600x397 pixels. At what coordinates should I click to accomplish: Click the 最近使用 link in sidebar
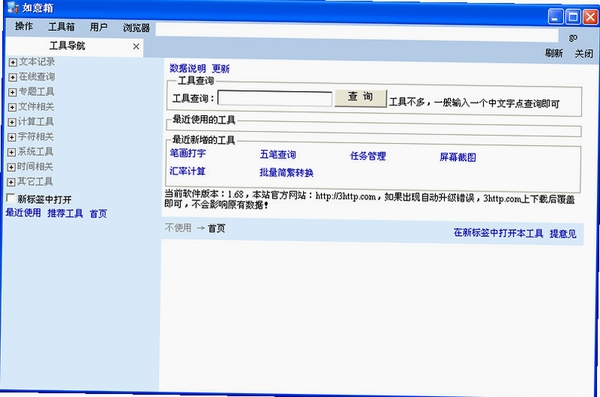[x=23, y=212]
